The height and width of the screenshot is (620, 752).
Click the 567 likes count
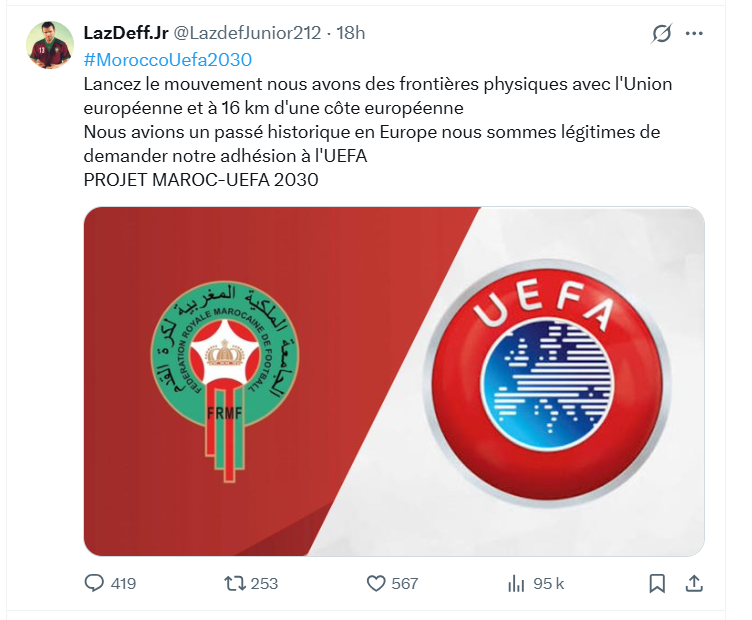tap(405, 584)
